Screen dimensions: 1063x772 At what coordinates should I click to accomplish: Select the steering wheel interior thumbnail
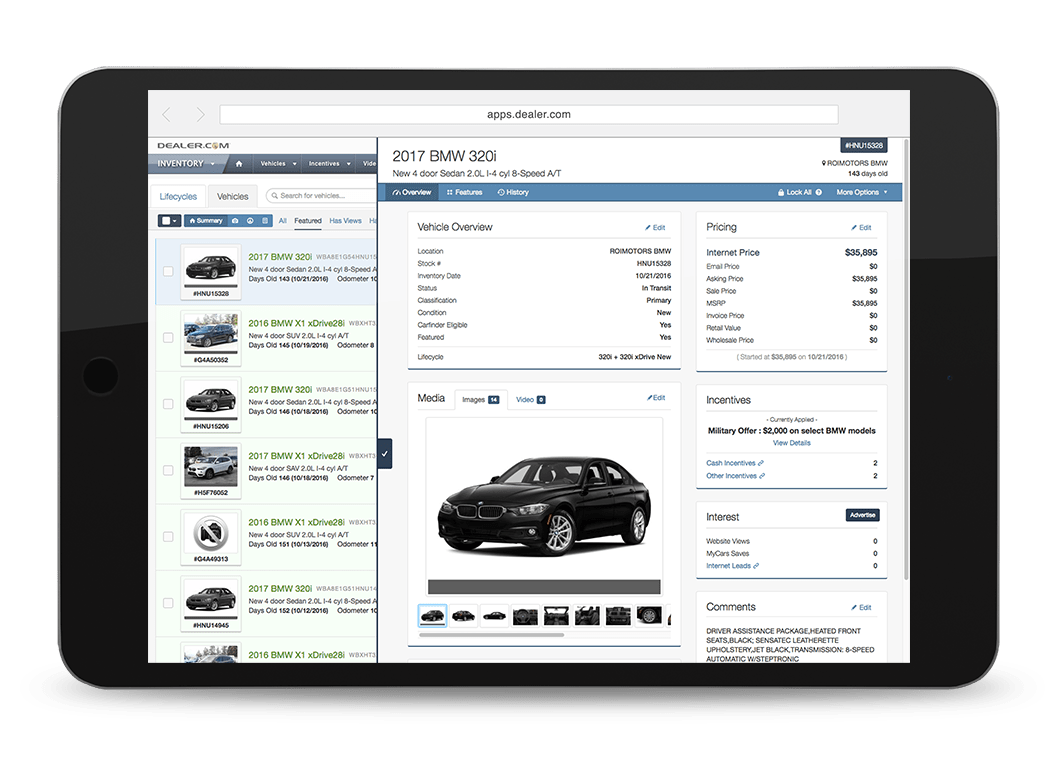pyautogui.click(x=525, y=615)
